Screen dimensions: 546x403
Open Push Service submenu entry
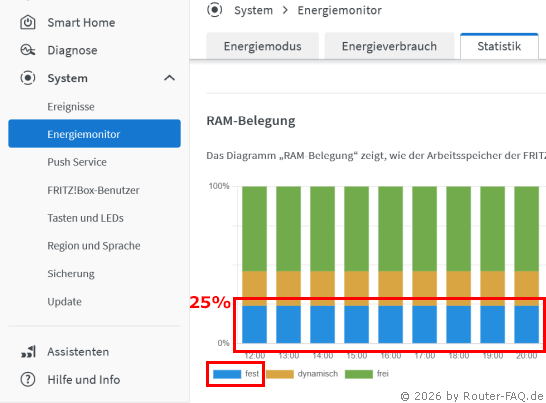pos(77,162)
